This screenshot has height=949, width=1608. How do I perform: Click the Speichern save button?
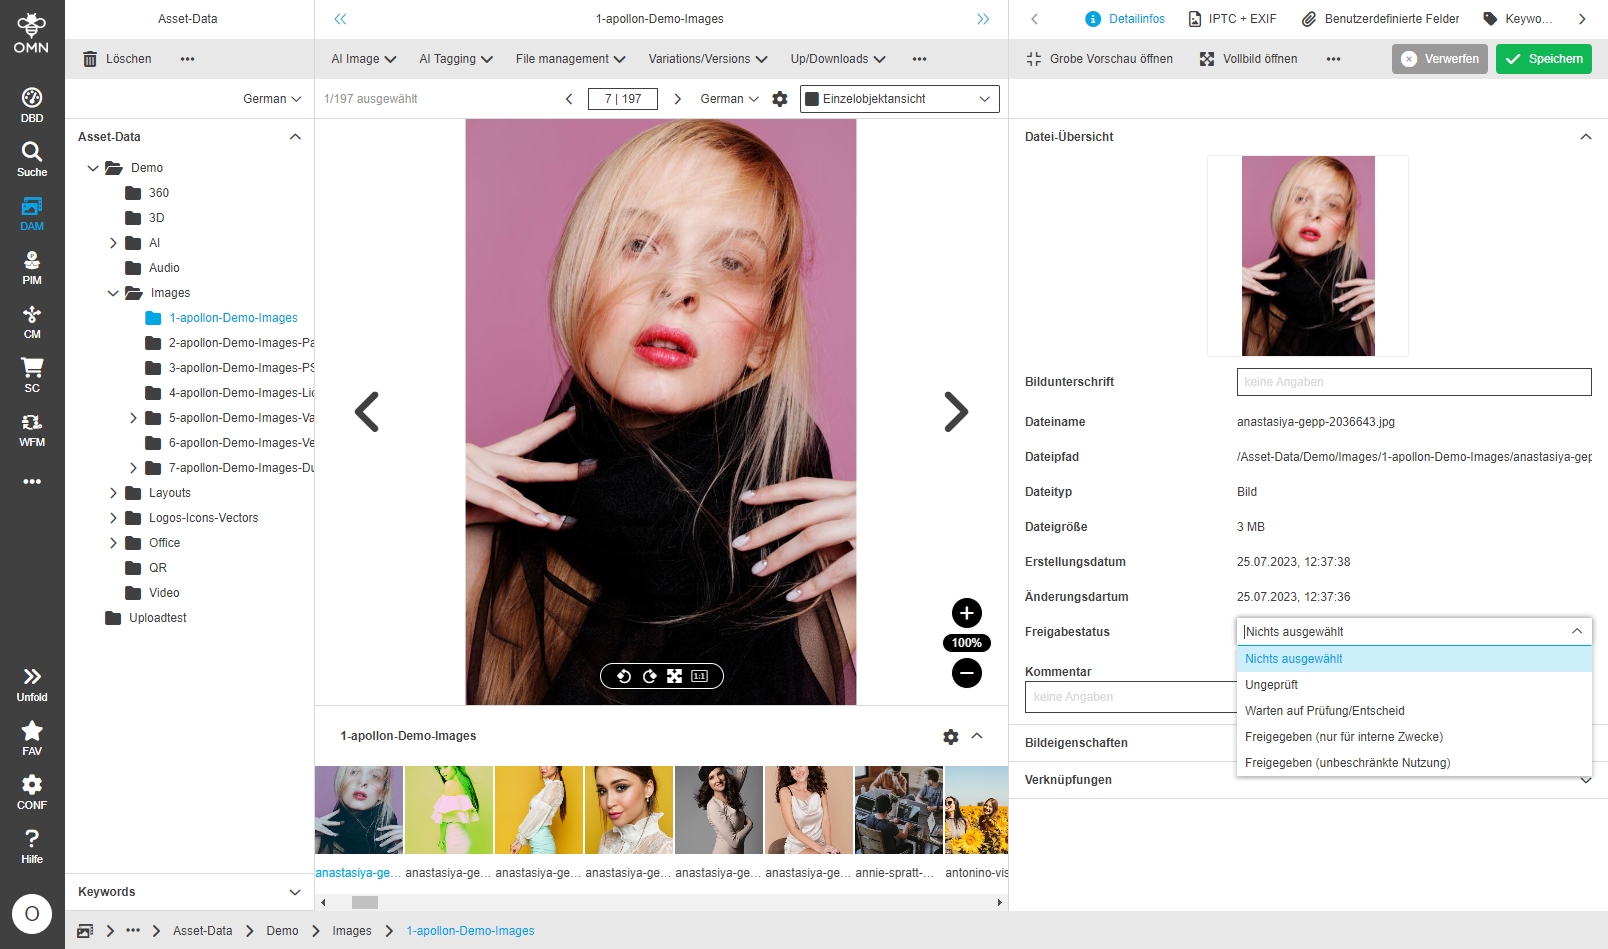[x=1544, y=59]
